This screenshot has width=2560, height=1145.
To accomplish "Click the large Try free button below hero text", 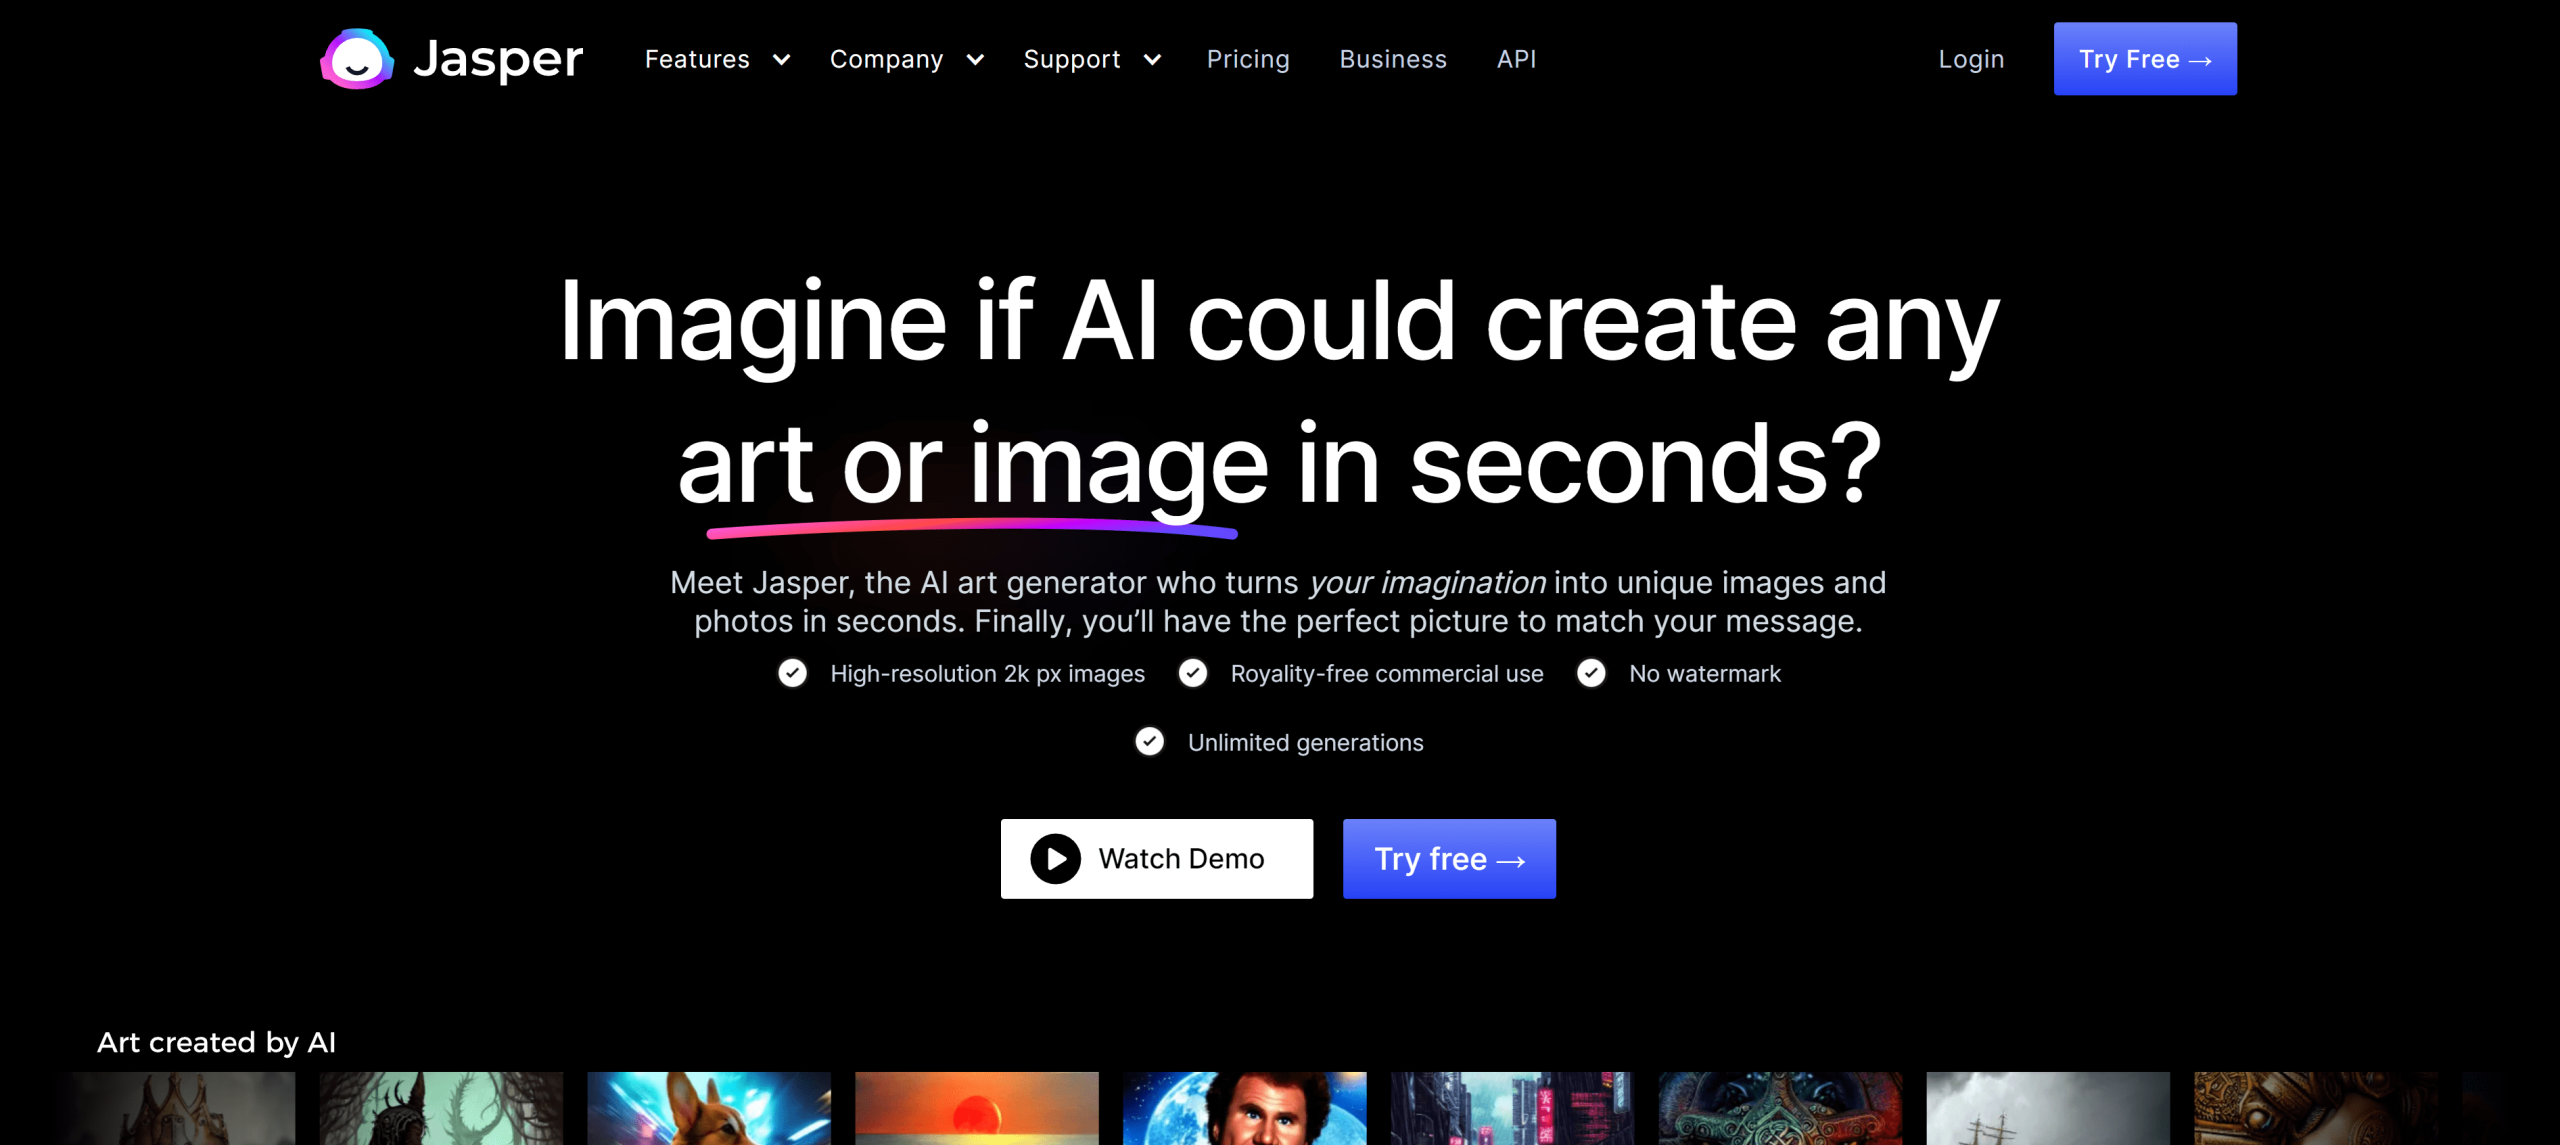I will point(1449,859).
